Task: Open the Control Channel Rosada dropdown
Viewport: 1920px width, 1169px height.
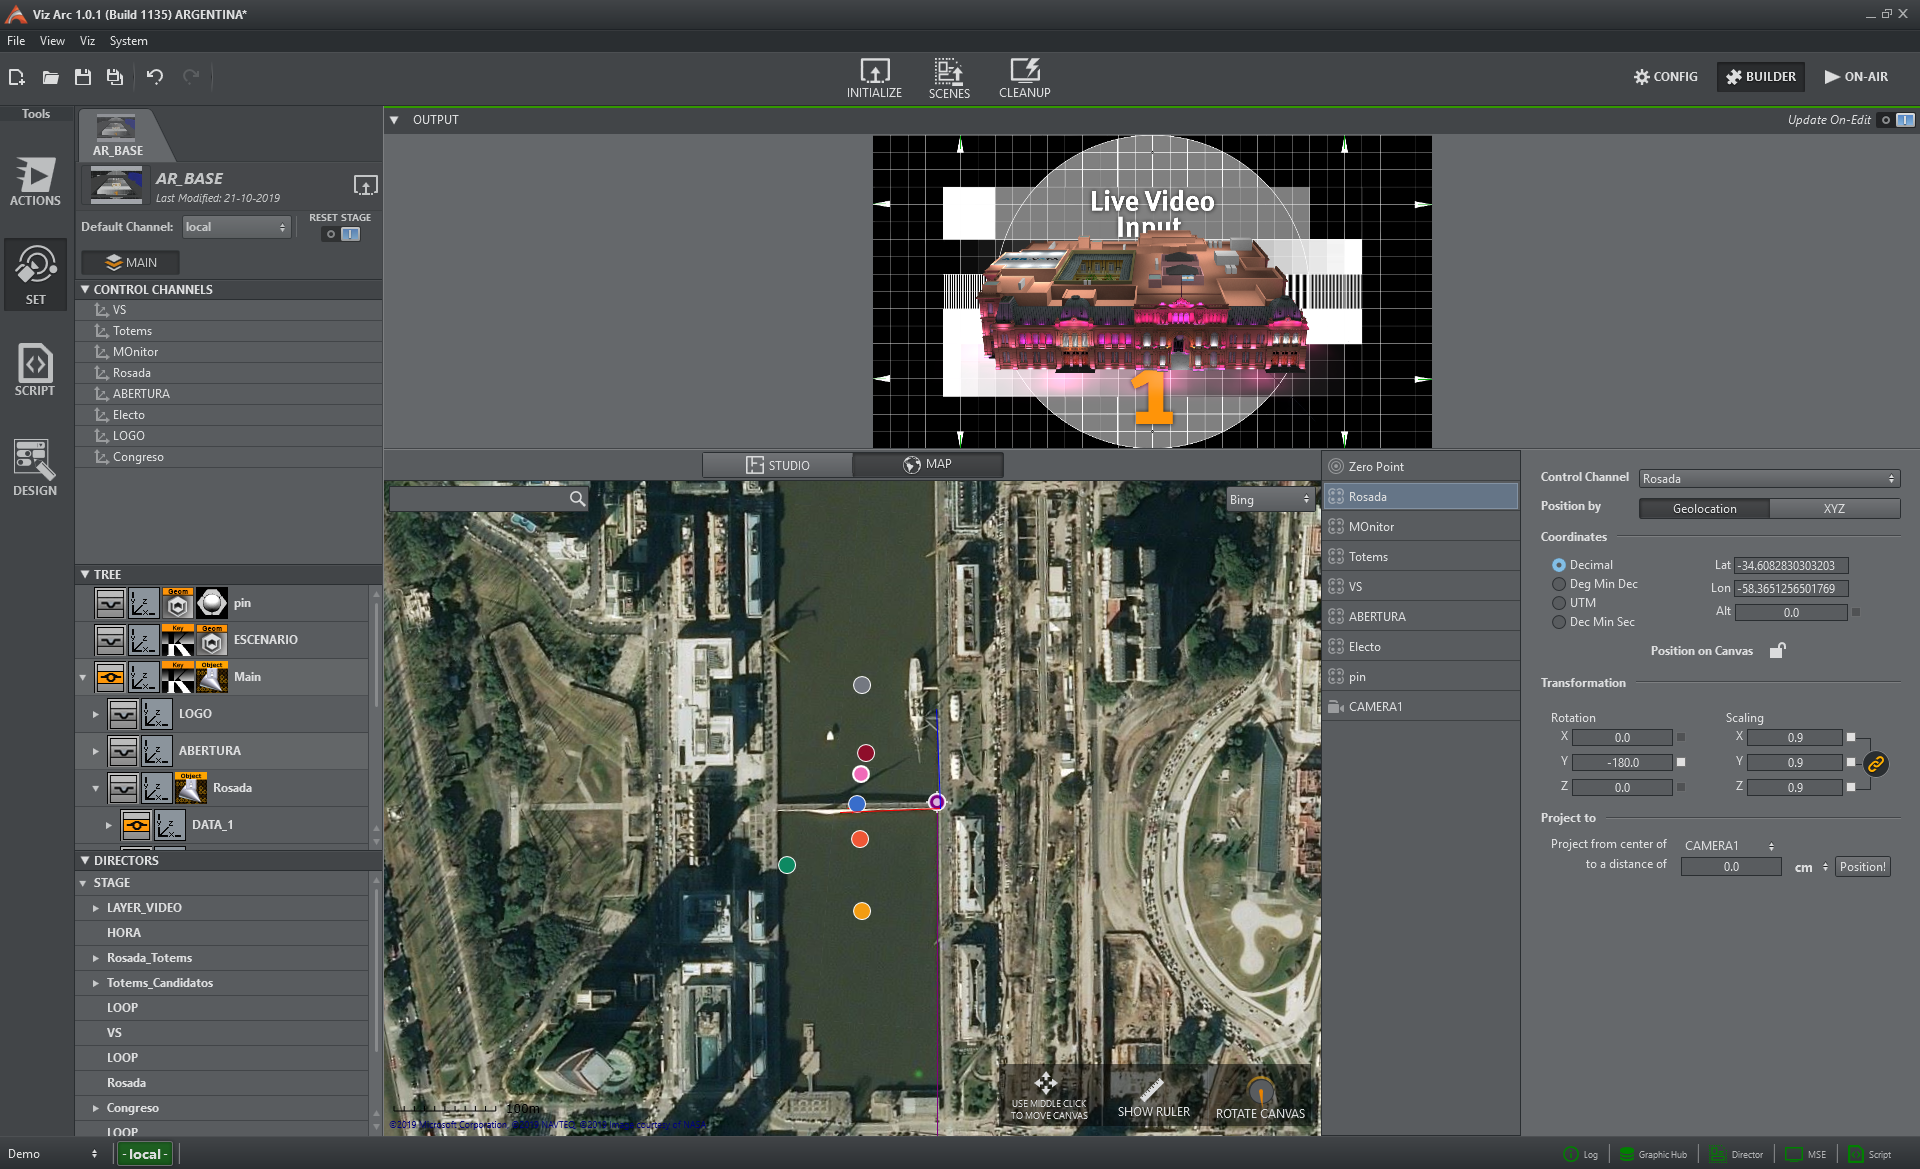Action: pos(1768,479)
